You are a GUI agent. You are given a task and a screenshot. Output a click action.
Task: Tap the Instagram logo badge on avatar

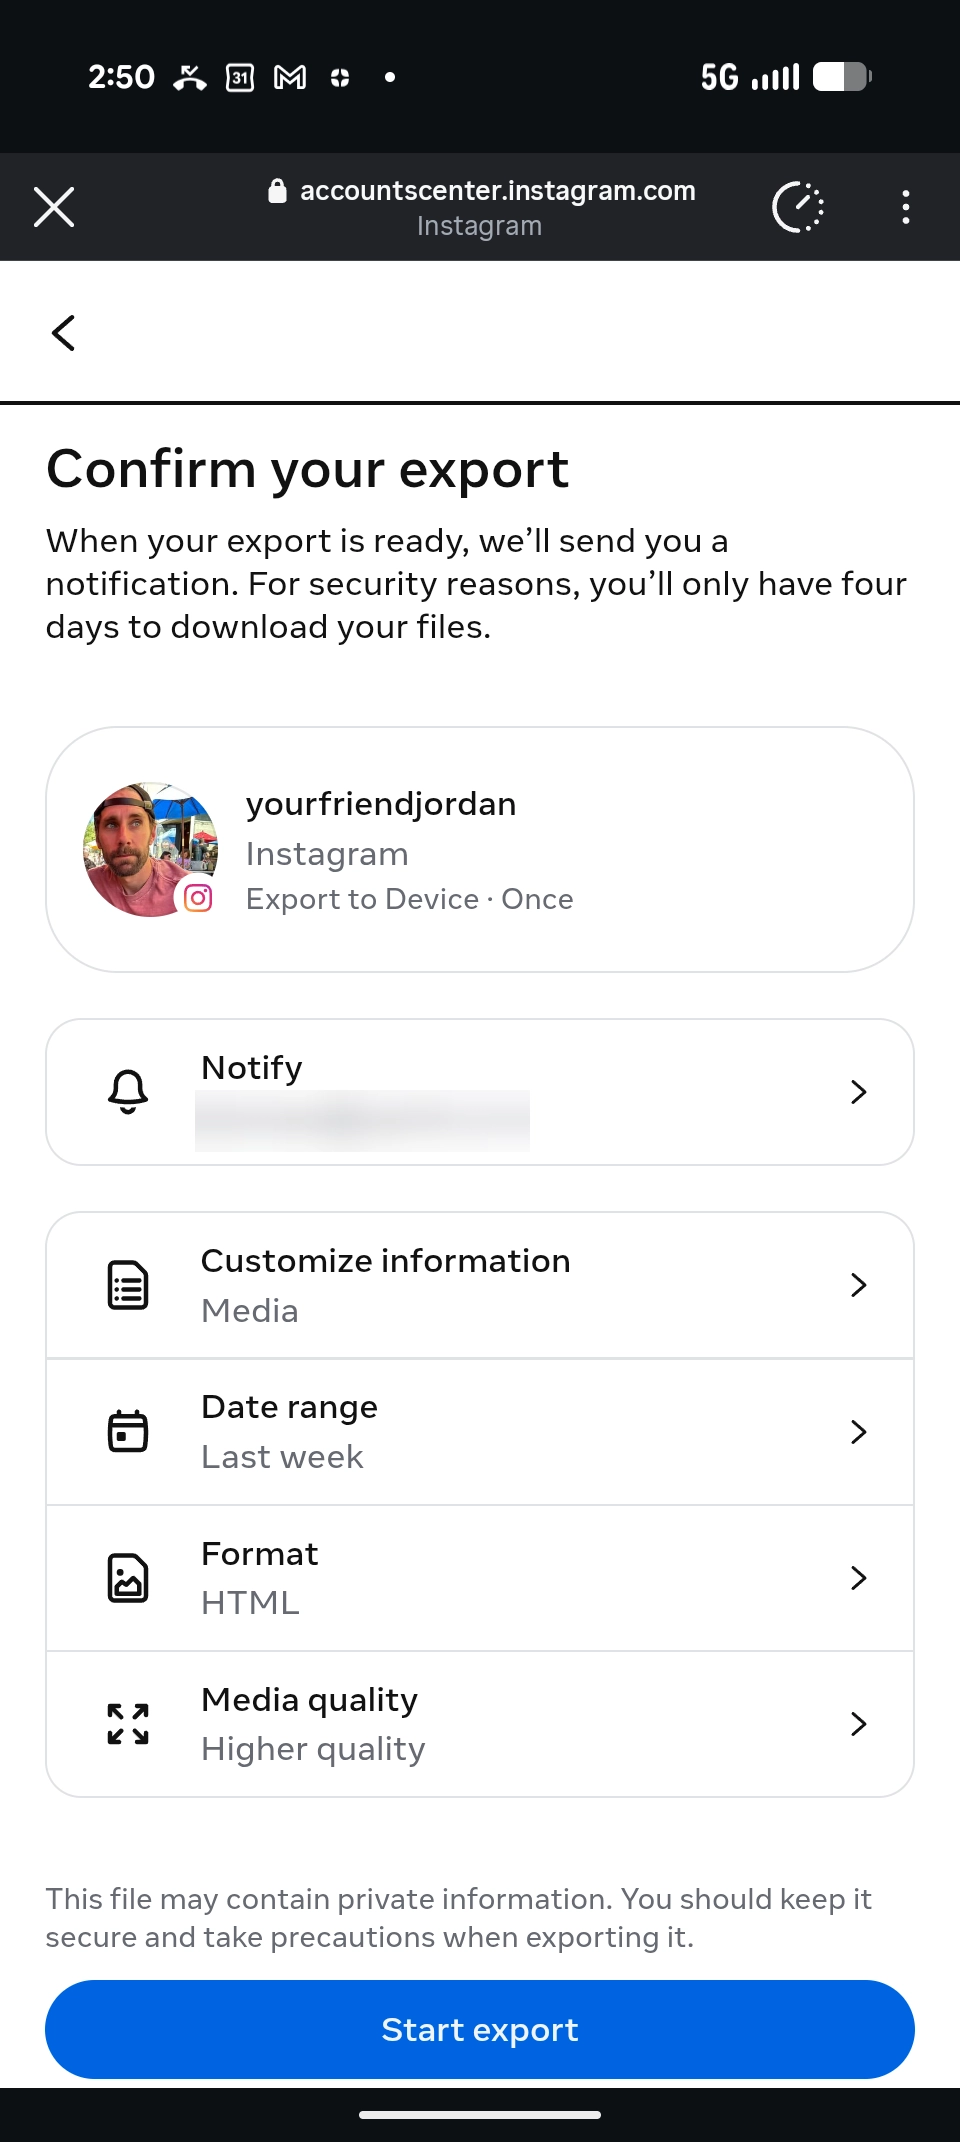coord(198,898)
